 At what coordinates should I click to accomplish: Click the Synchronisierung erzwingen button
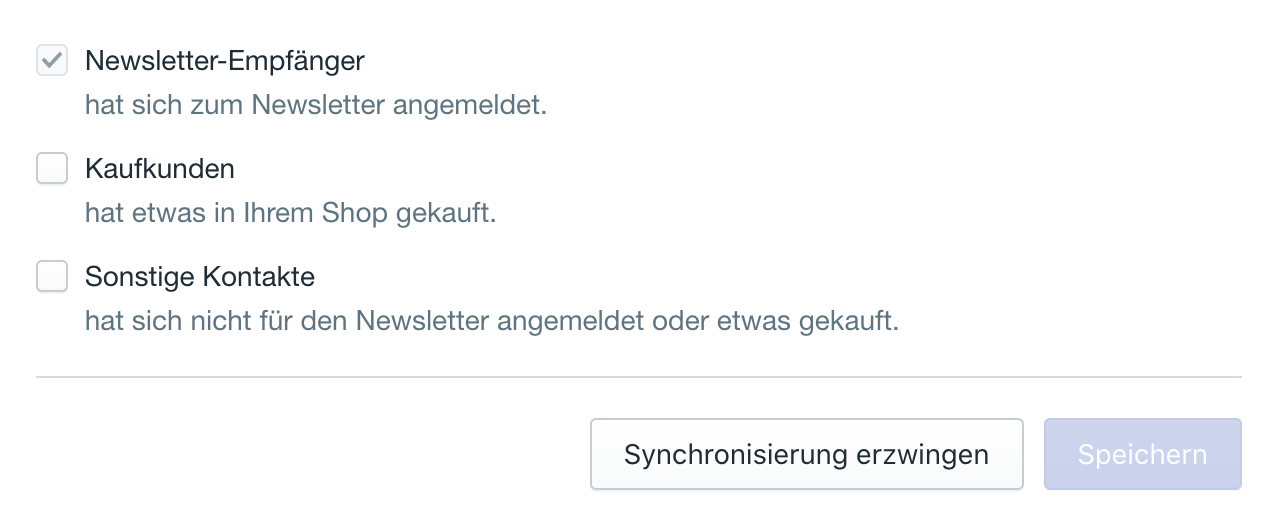806,454
